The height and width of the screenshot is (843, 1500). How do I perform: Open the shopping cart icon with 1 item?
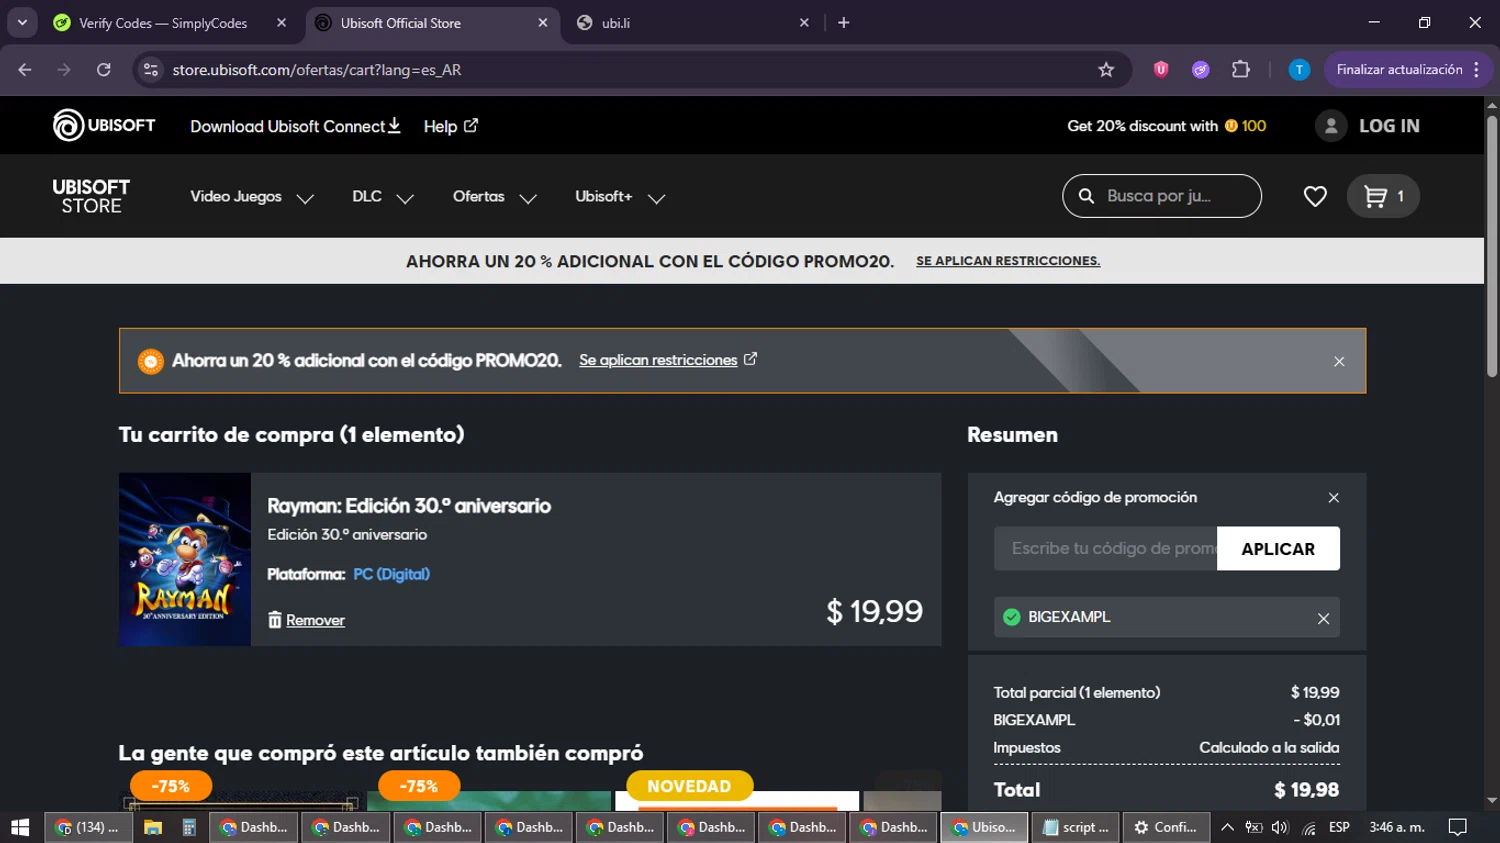coord(1383,196)
